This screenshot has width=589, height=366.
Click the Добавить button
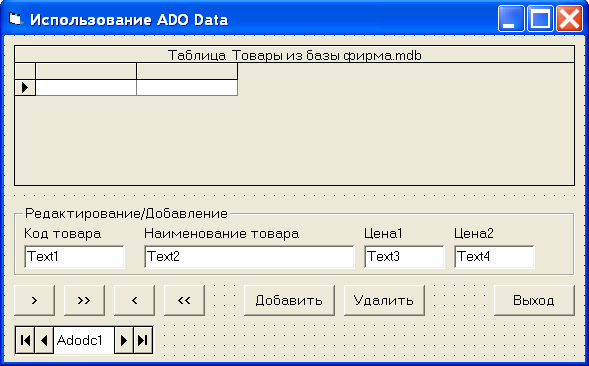tap(289, 300)
